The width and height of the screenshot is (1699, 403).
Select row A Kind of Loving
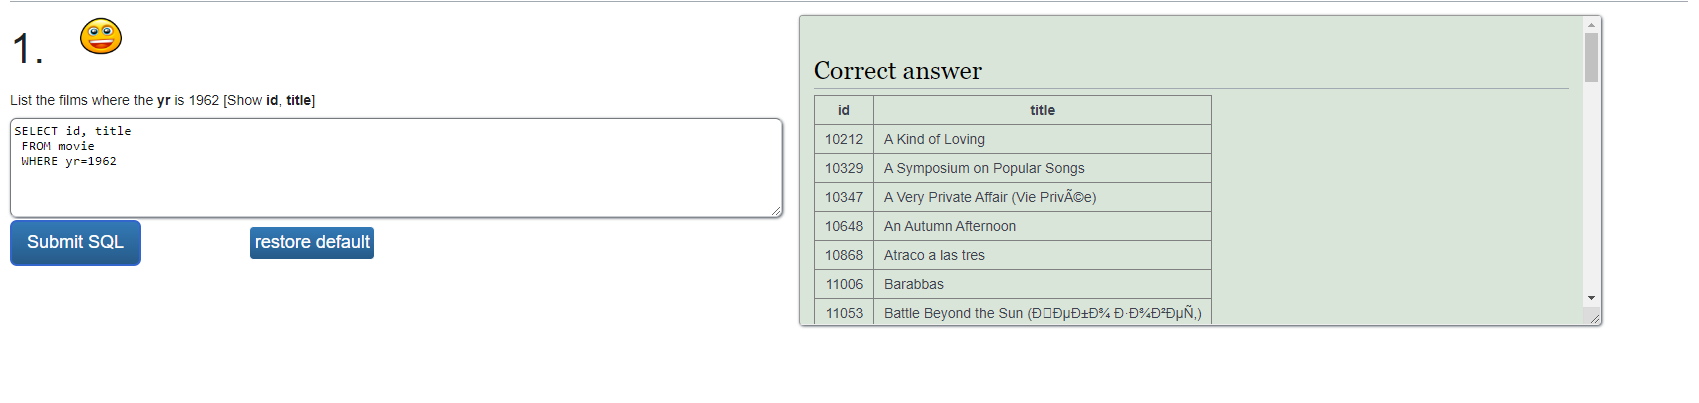tap(1013, 139)
